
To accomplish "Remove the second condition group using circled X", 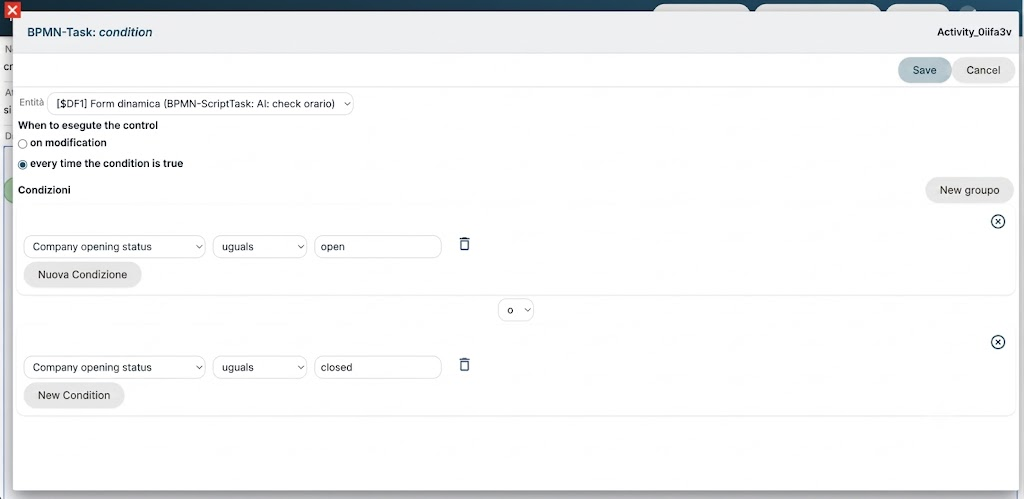I will [998, 342].
